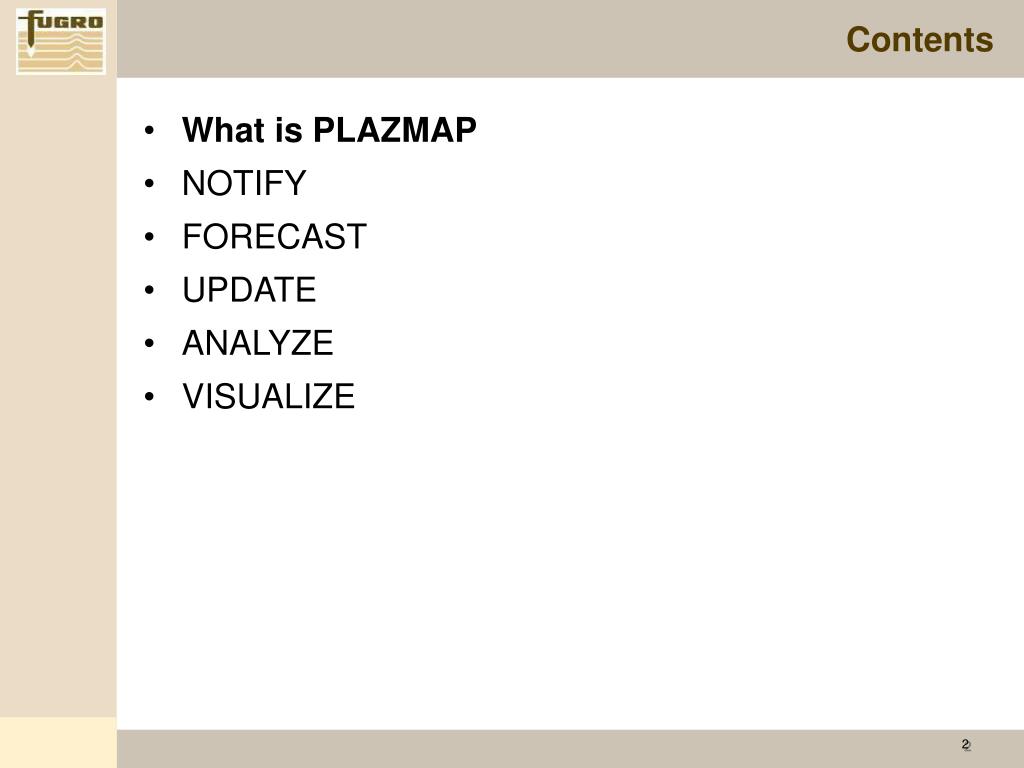1024x768 pixels.
Task: Select the Contents slide title
Action: point(920,40)
